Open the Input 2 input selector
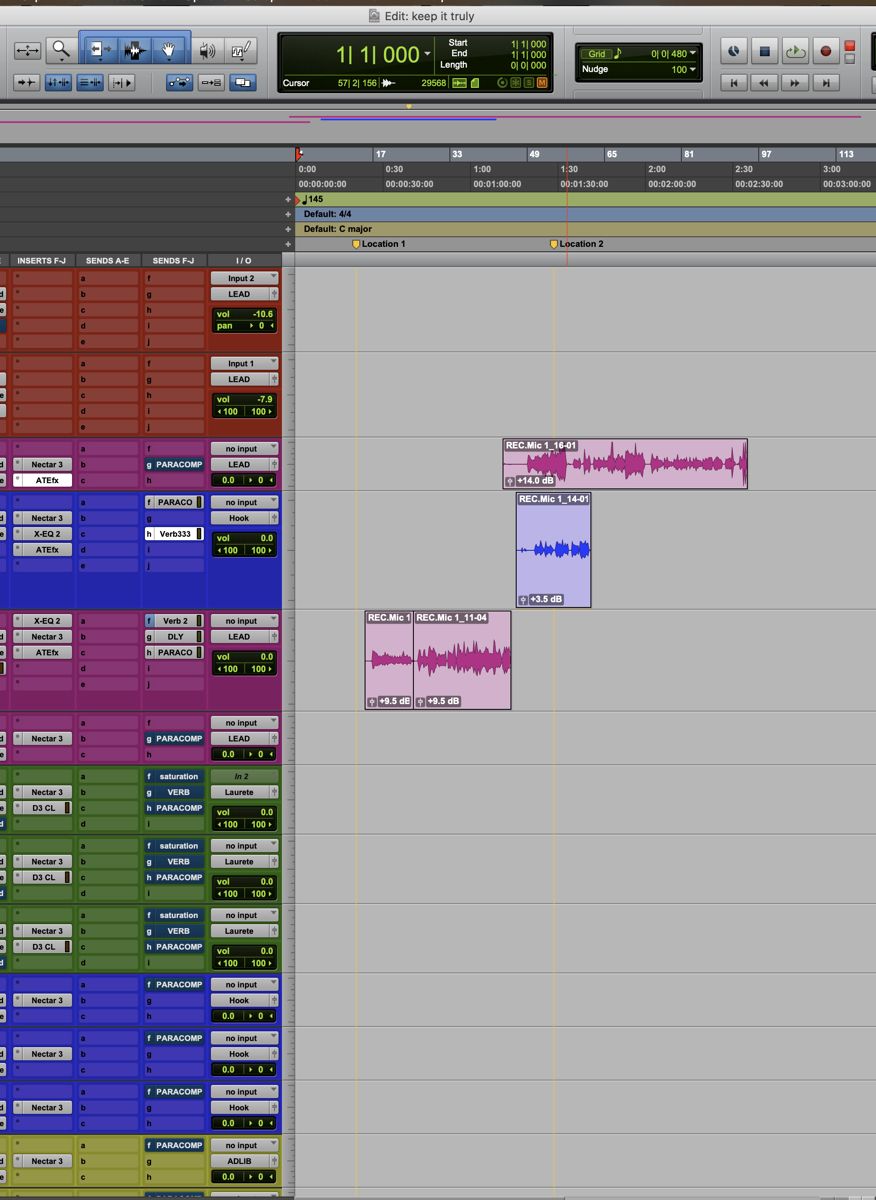This screenshot has width=876, height=1200. (244, 278)
